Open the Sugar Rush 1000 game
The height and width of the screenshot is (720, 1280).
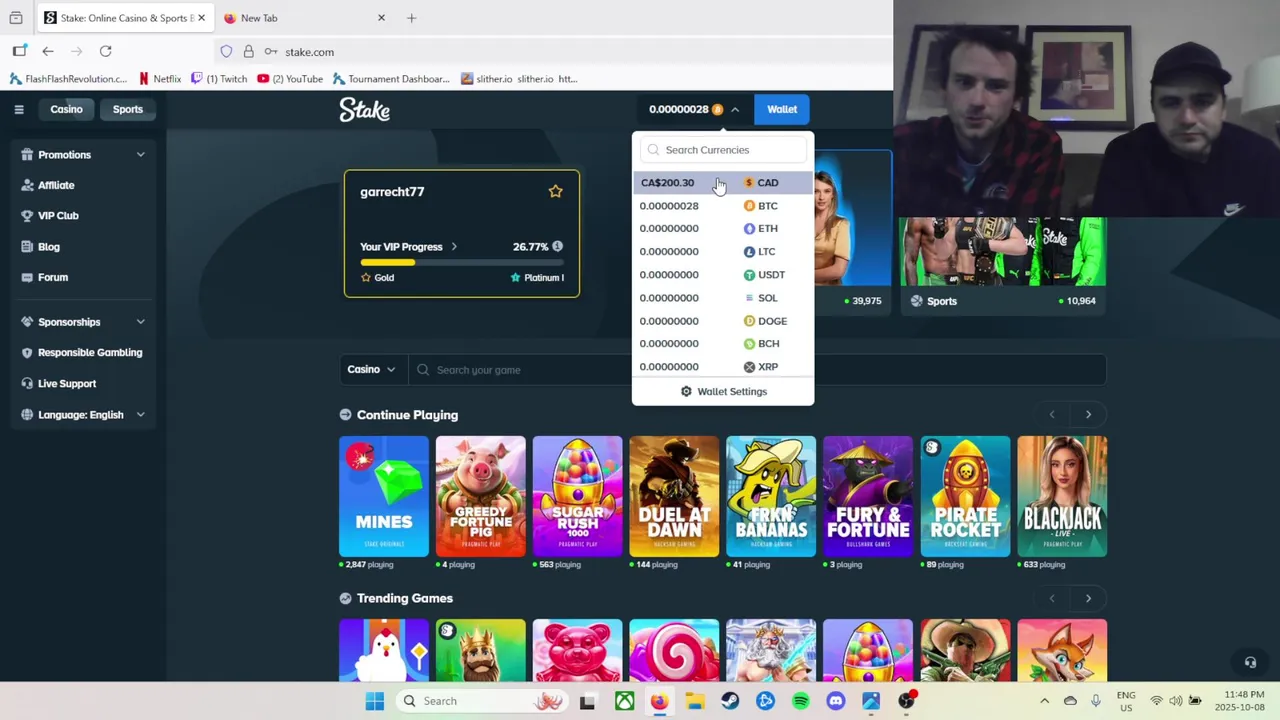[577, 496]
